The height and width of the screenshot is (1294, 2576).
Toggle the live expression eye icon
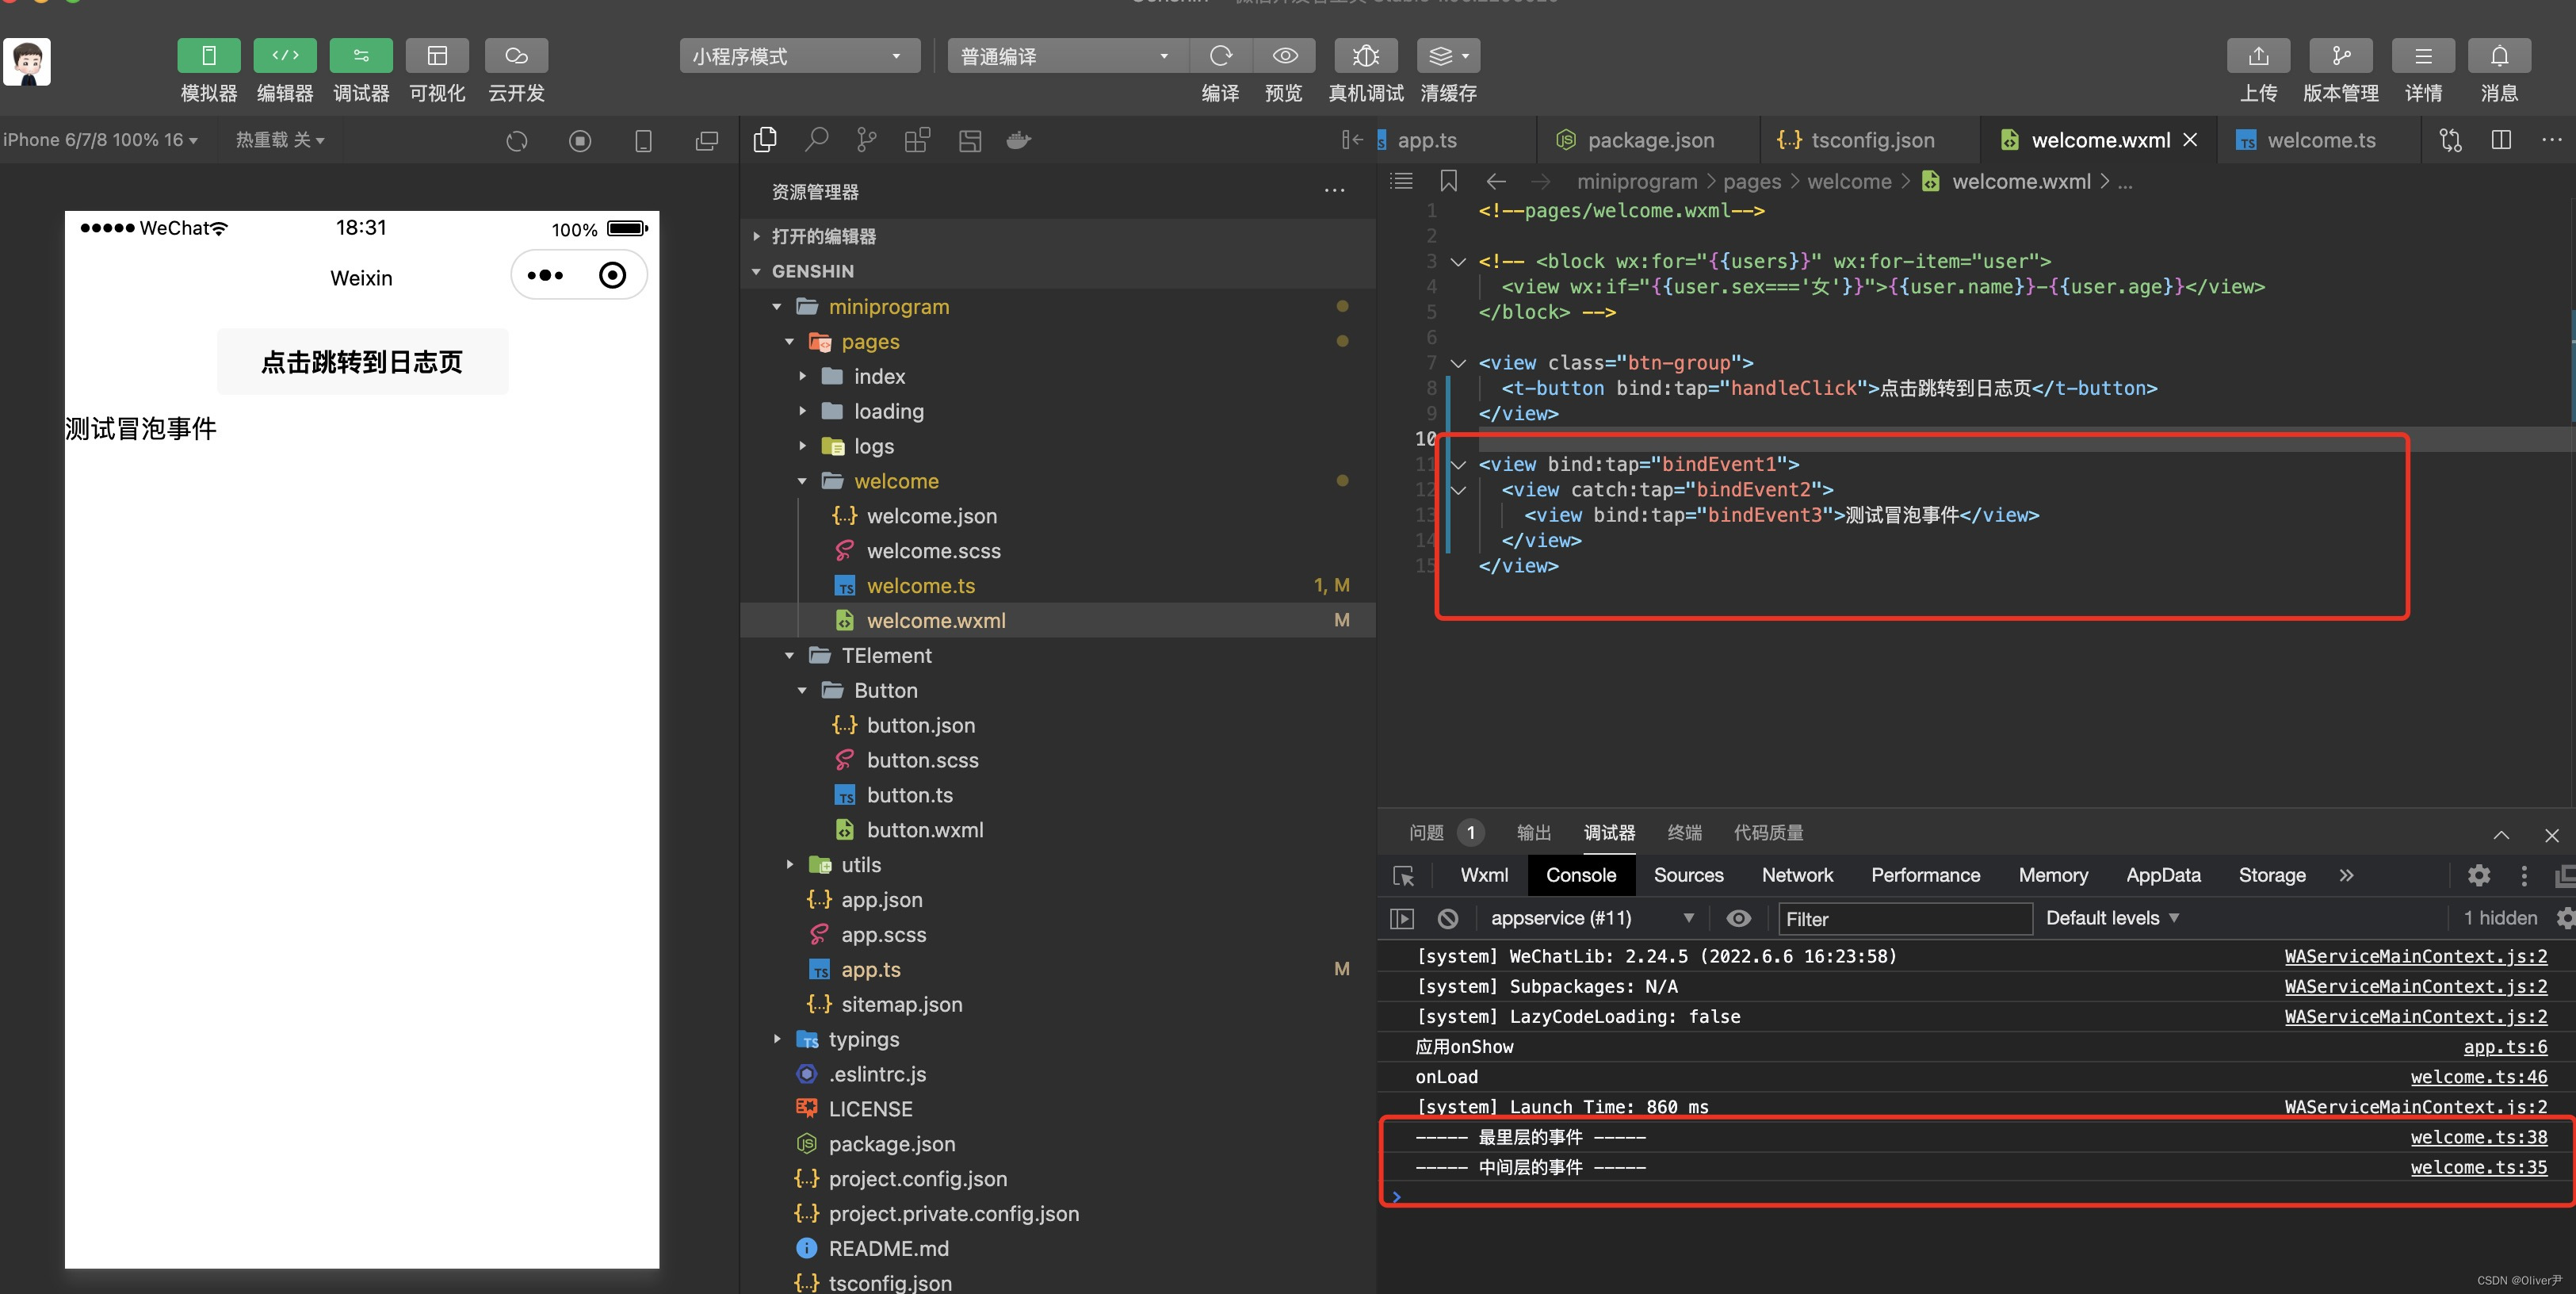click(x=1738, y=918)
